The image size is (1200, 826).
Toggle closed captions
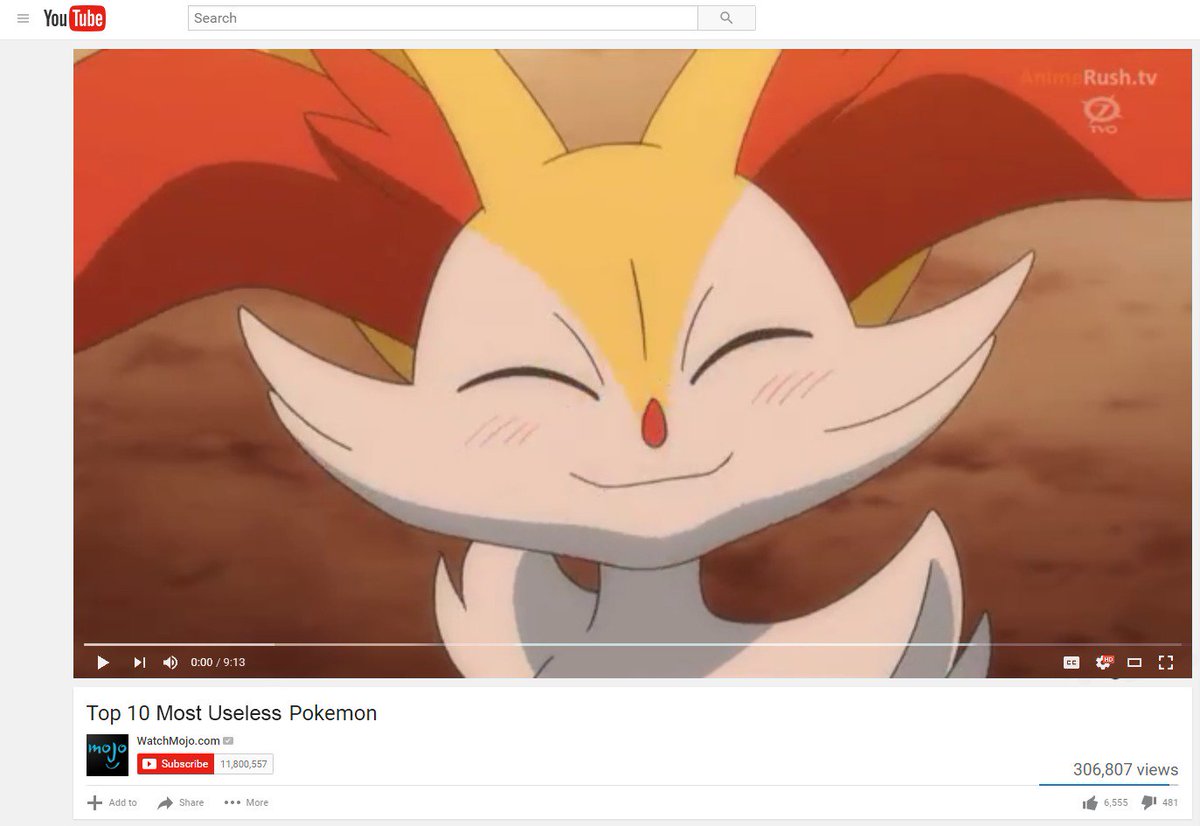click(x=1071, y=662)
